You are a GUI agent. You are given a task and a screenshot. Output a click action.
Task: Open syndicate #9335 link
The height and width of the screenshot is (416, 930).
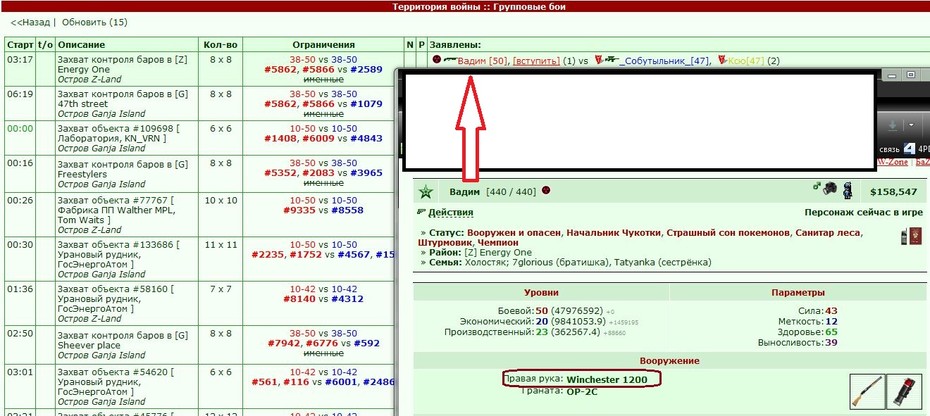(x=300, y=210)
